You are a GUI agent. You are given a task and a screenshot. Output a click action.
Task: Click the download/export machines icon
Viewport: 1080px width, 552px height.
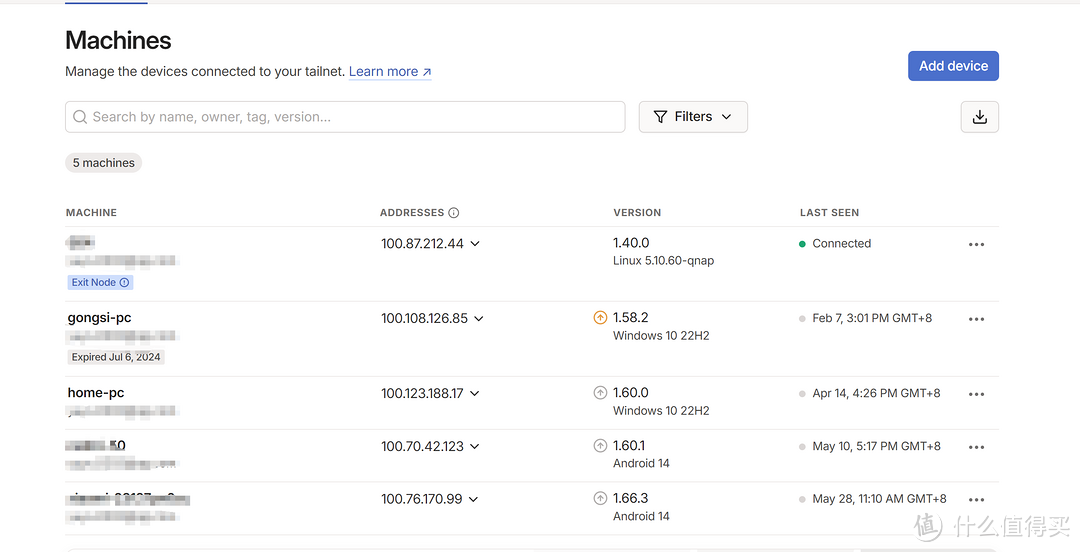[979, 117]
